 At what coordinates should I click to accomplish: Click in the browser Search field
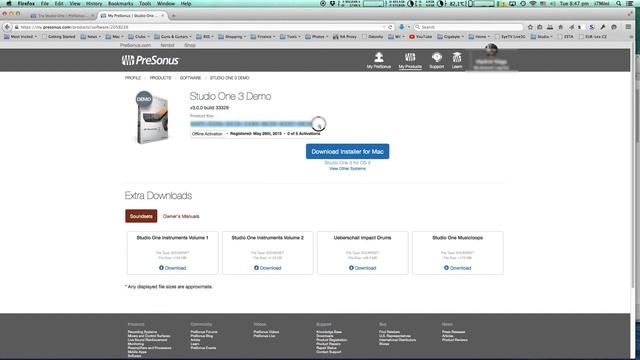468,27
